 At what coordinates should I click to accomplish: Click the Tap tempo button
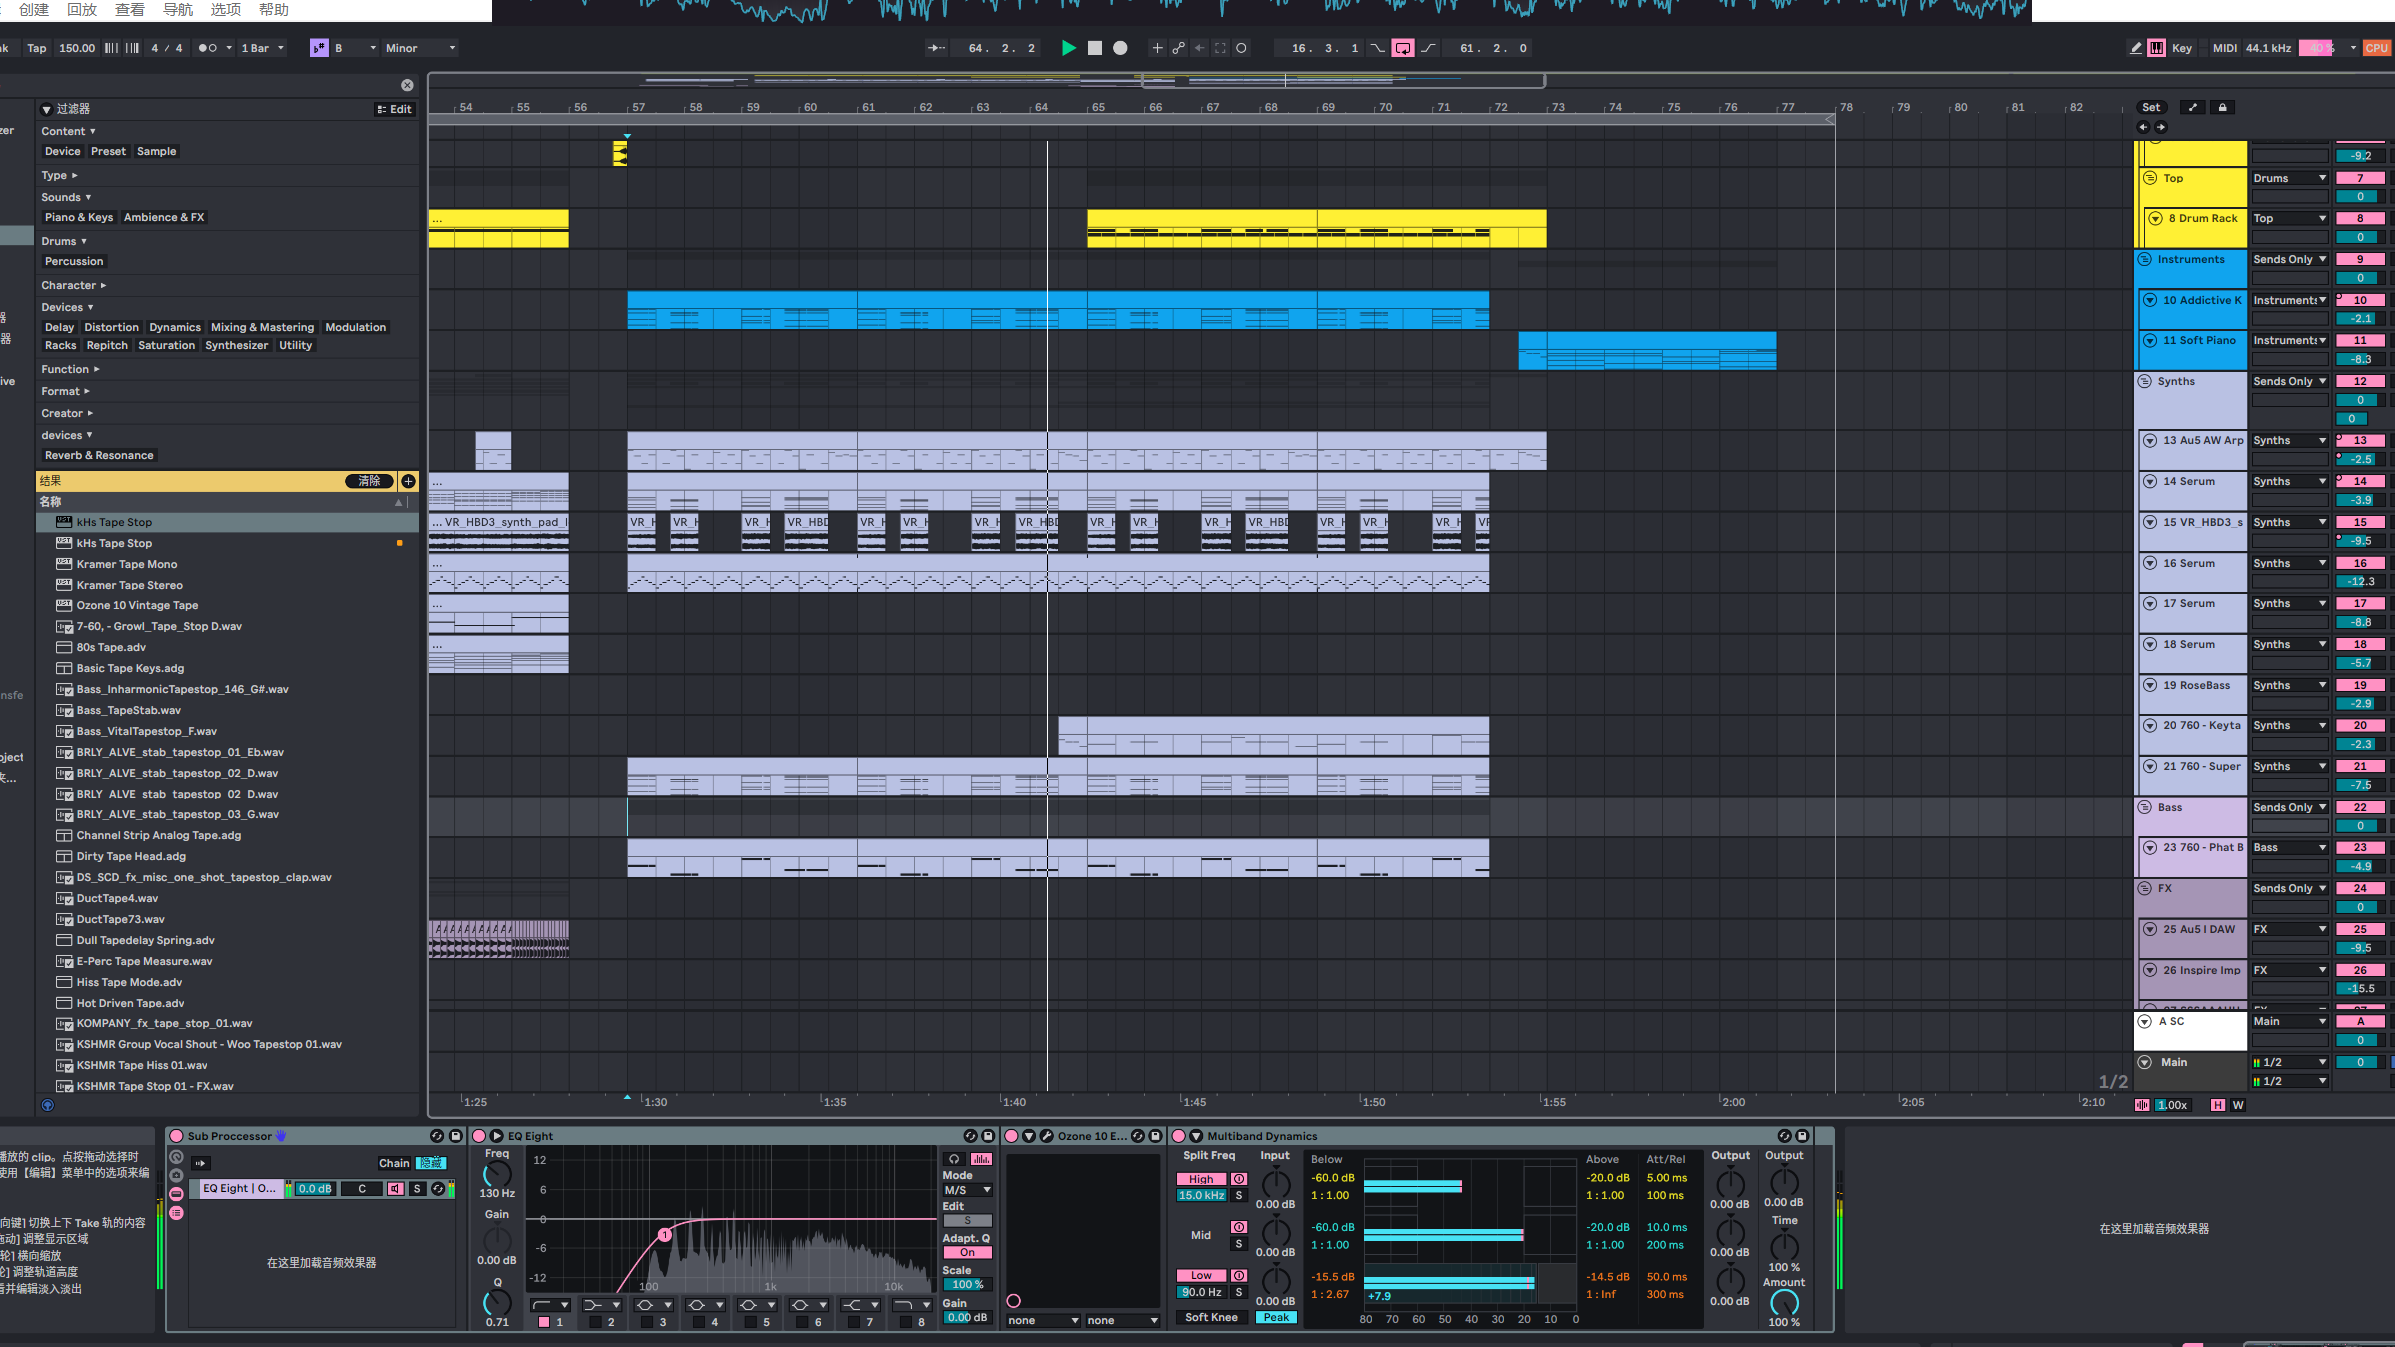[x=37, y=48]
